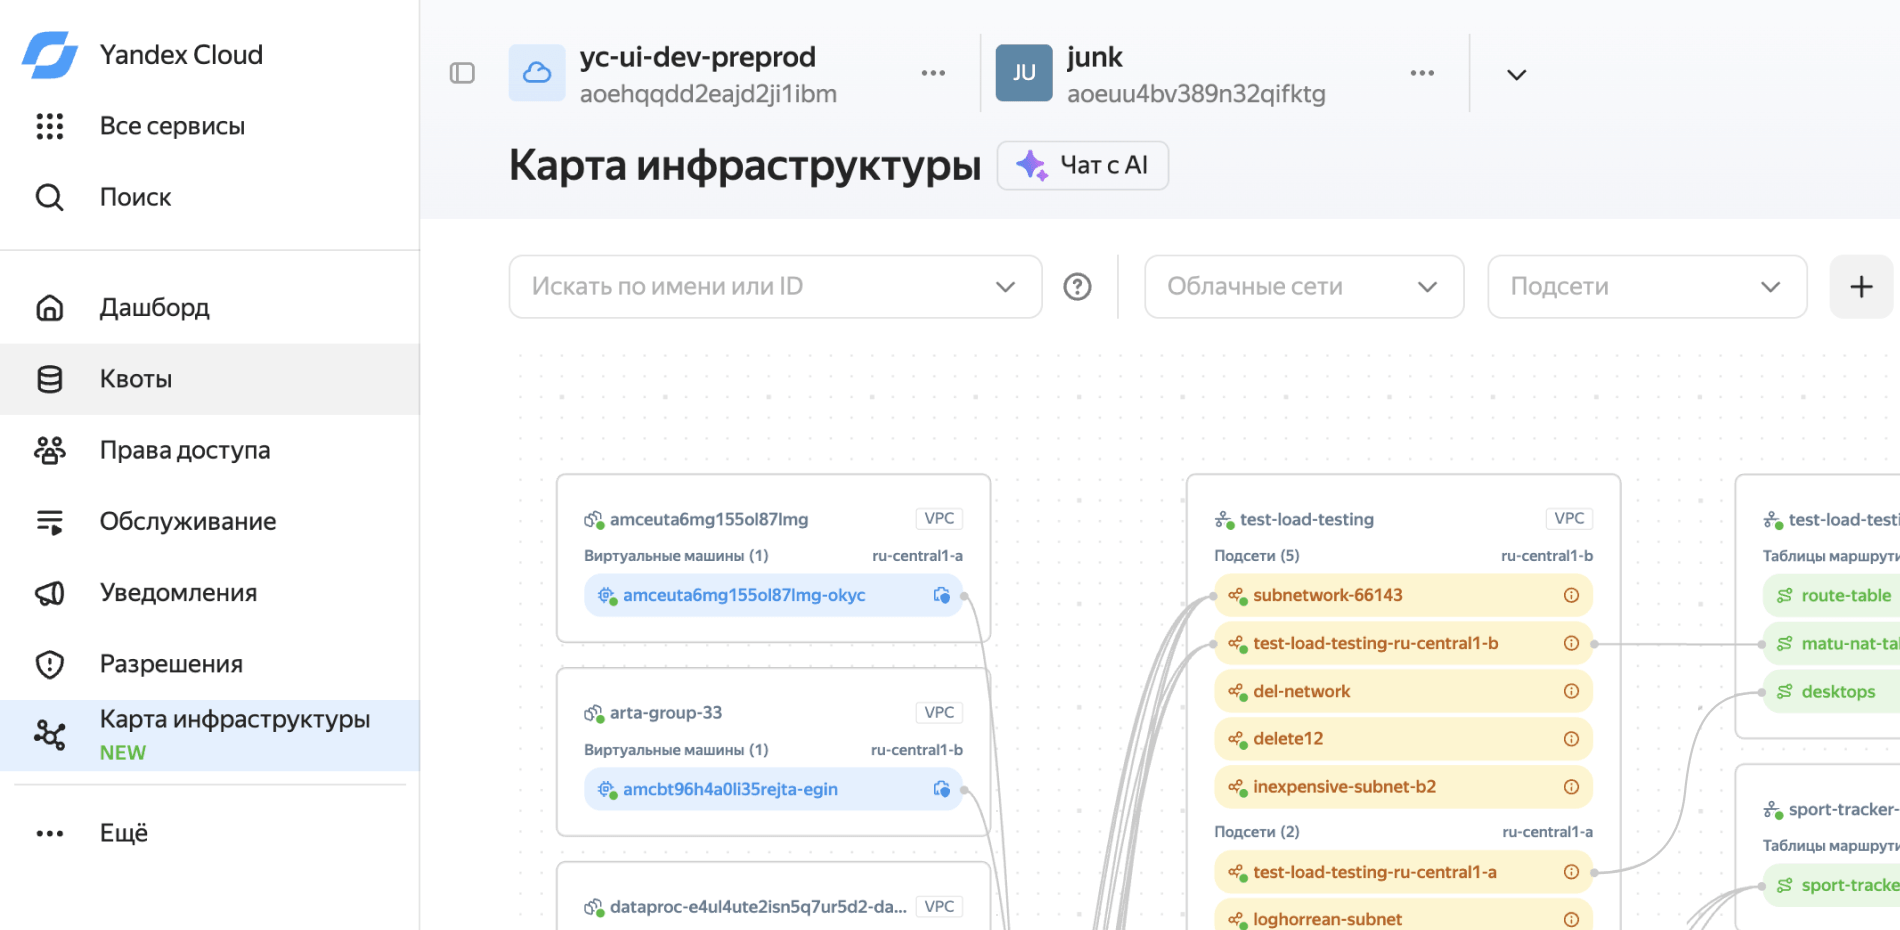The height and width of the screenshot is (930, 1900).
Task: Open matu-nat-table route entry
Action: pos(1831,644)
